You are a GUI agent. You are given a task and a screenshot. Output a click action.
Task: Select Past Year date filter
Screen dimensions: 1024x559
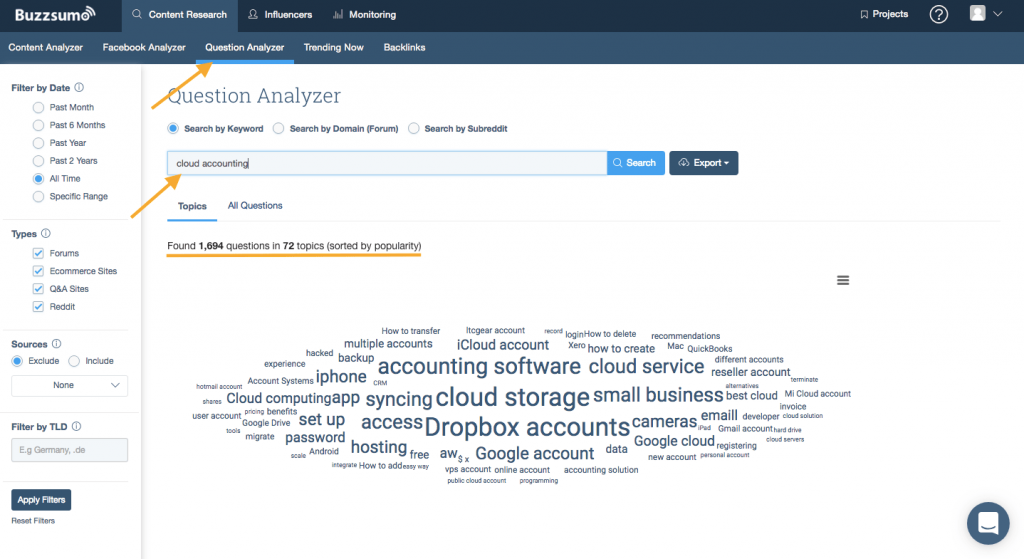(39, 143)
